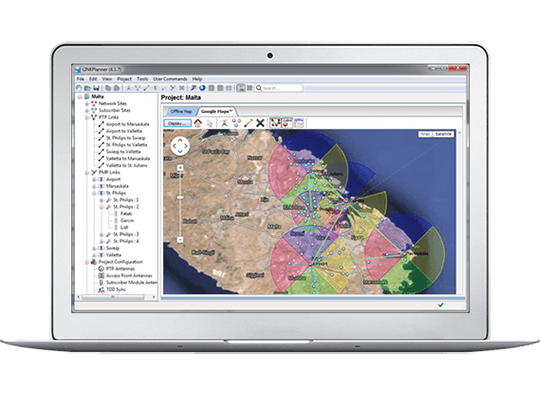Click the network site tower icon in map toolbar
This screenshot has height=409, width=540.
point(224,123)
